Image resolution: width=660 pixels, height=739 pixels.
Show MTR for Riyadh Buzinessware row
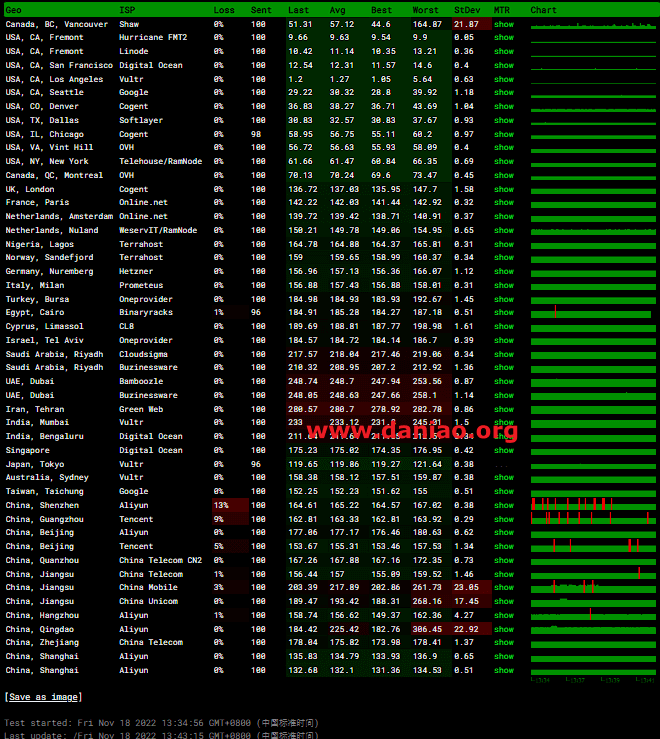503,368
